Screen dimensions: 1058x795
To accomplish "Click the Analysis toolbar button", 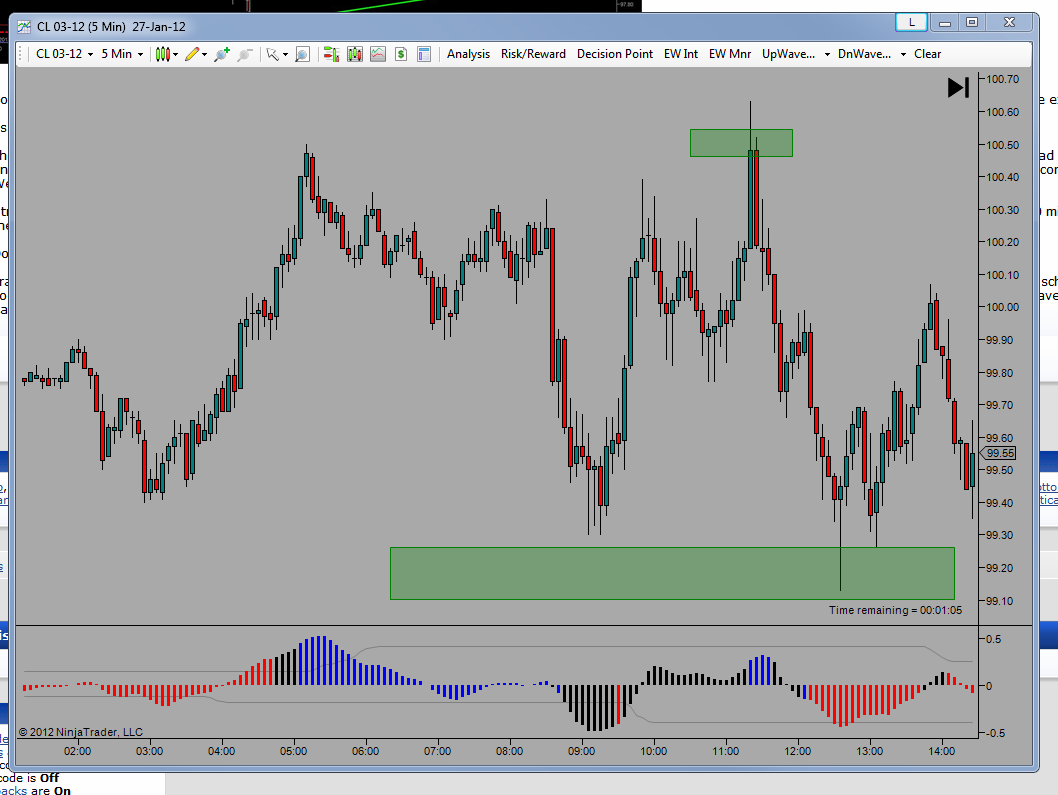I will point(468,54).
